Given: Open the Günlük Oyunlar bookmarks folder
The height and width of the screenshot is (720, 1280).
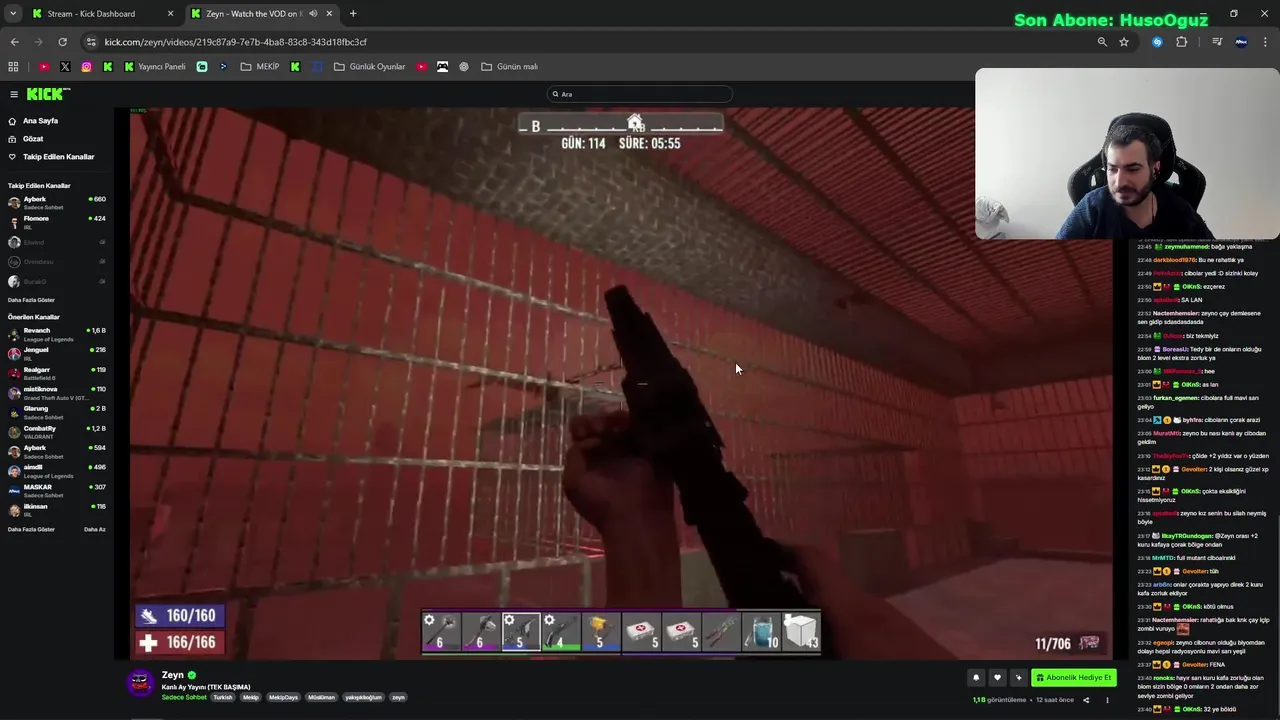Looking at the screenshot, I should point(369,67).
